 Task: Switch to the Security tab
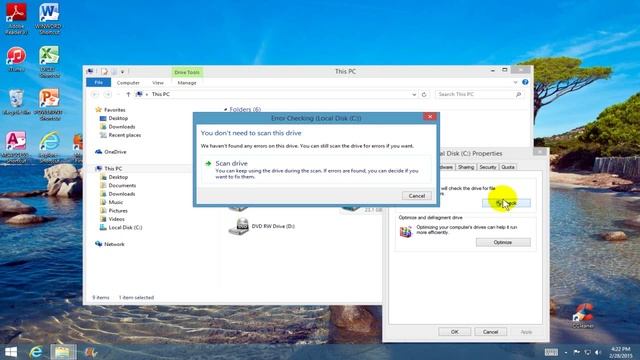[x=487, y=167]
